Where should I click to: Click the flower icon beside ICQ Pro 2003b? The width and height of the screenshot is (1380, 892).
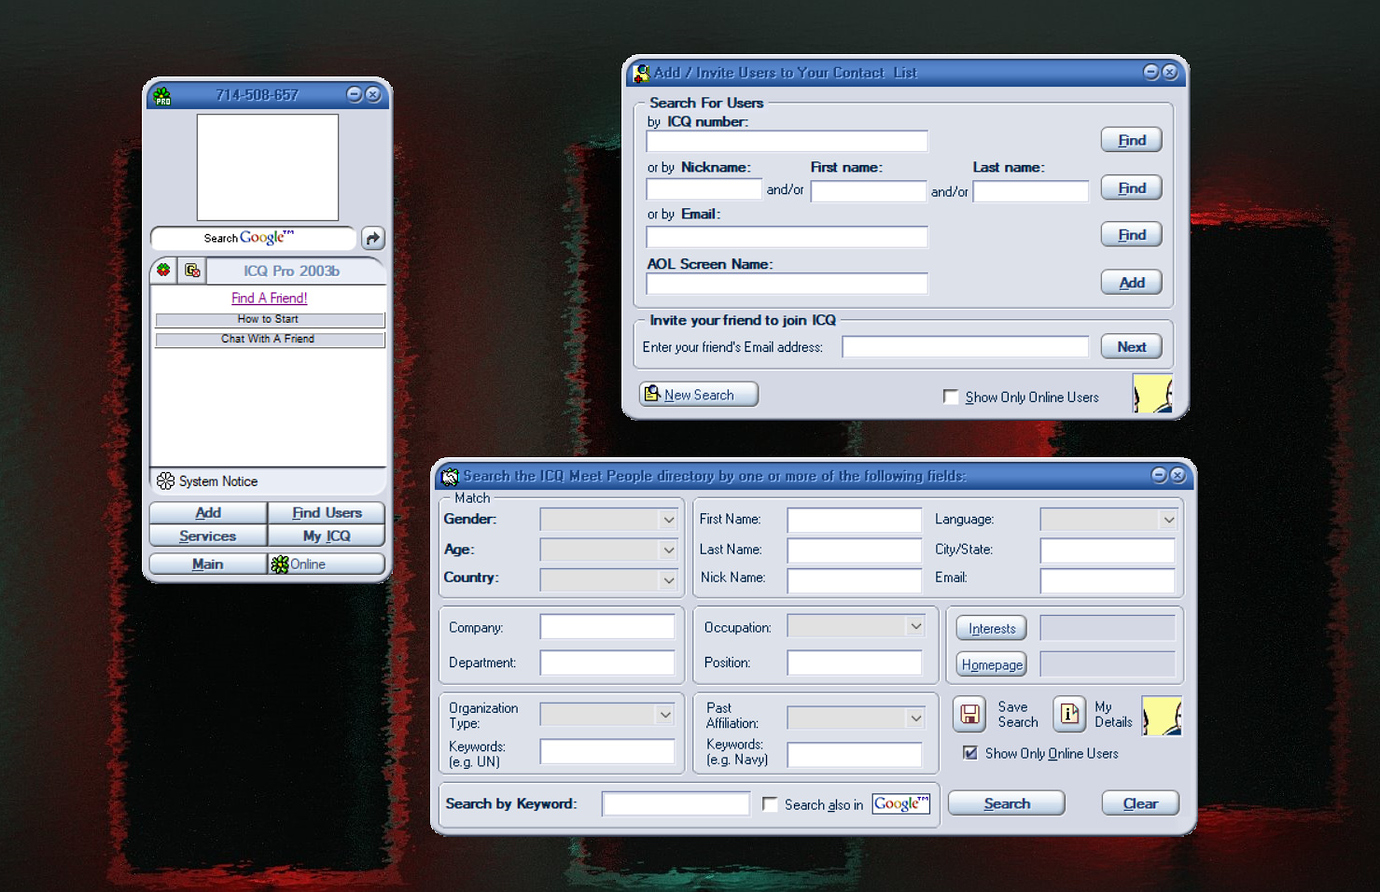tap(164, 270)
